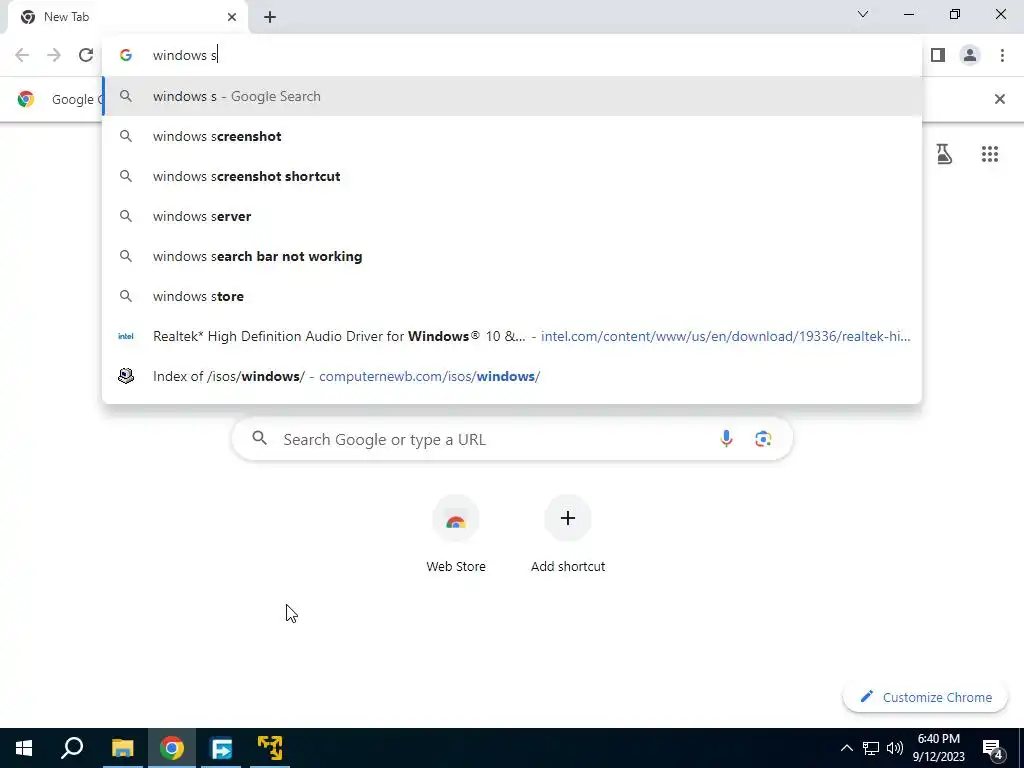Open the 'Index of /isos/windows/' result
Image resolution: width=1024 pixels, height=768 pixels.
(512, 376)
